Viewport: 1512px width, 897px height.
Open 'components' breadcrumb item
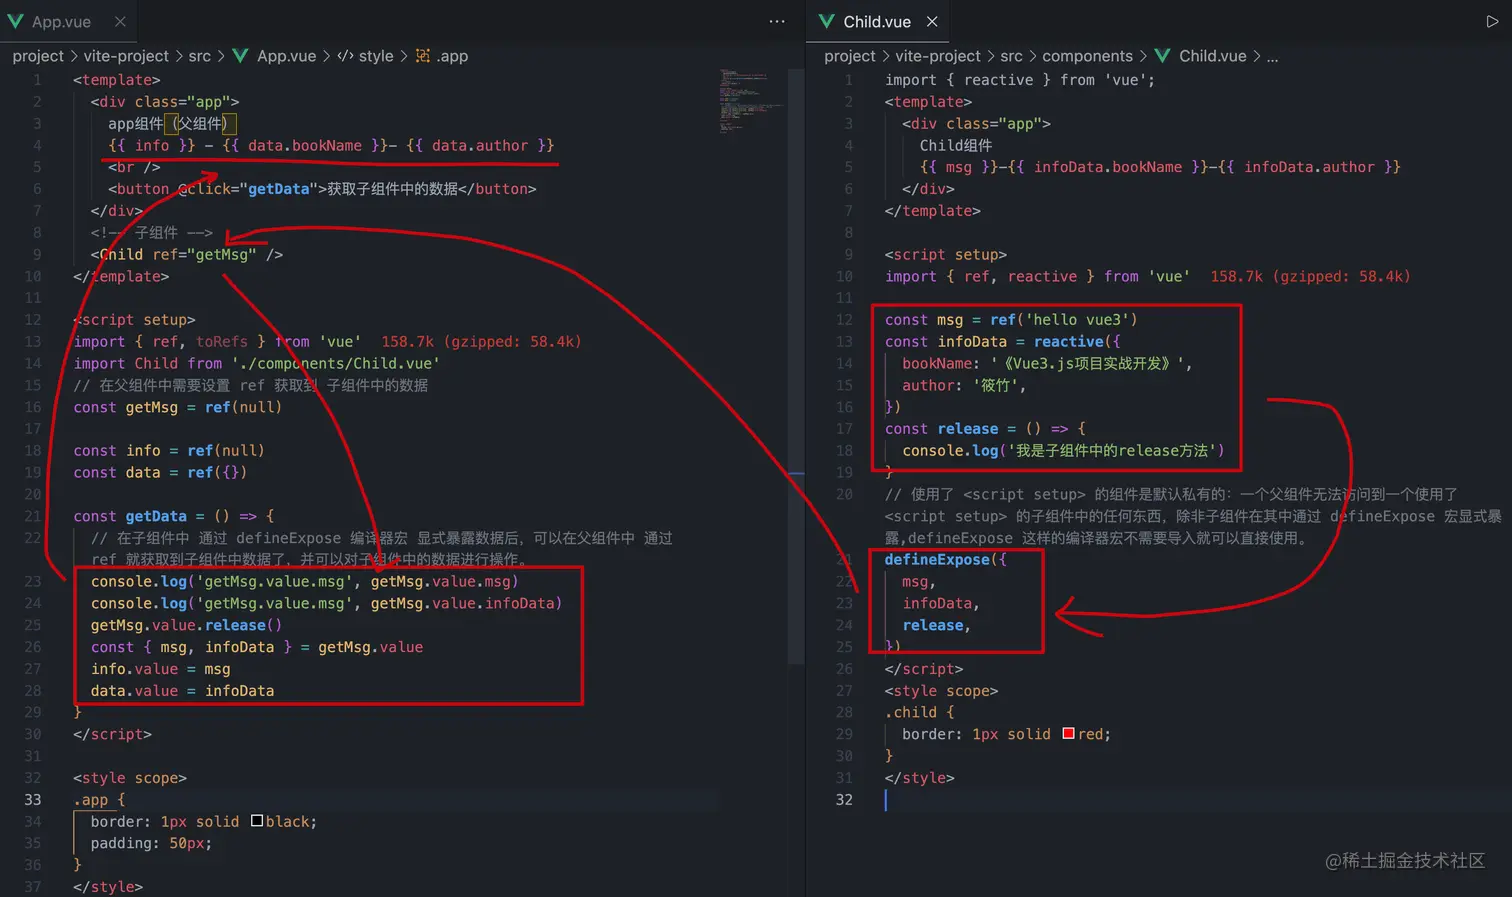1088,56
